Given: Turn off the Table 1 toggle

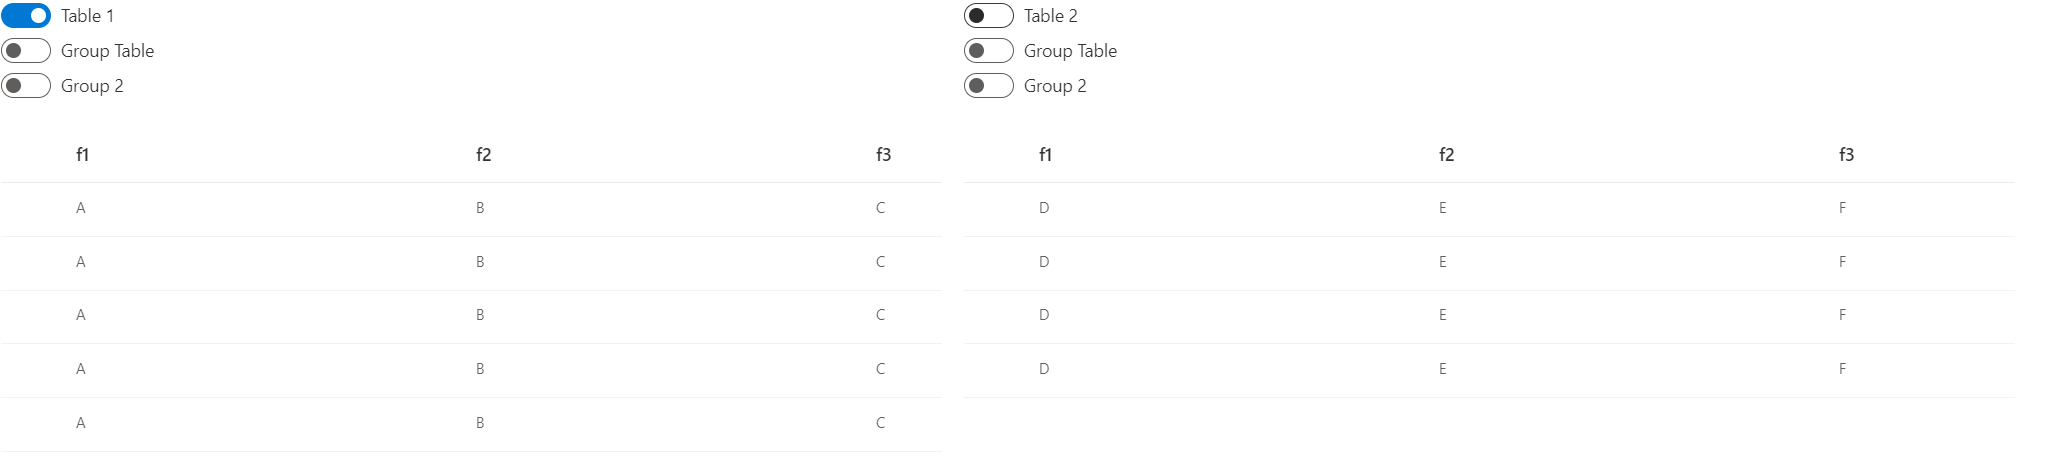Looking at the screenshot, I should [x=26, y=16].
